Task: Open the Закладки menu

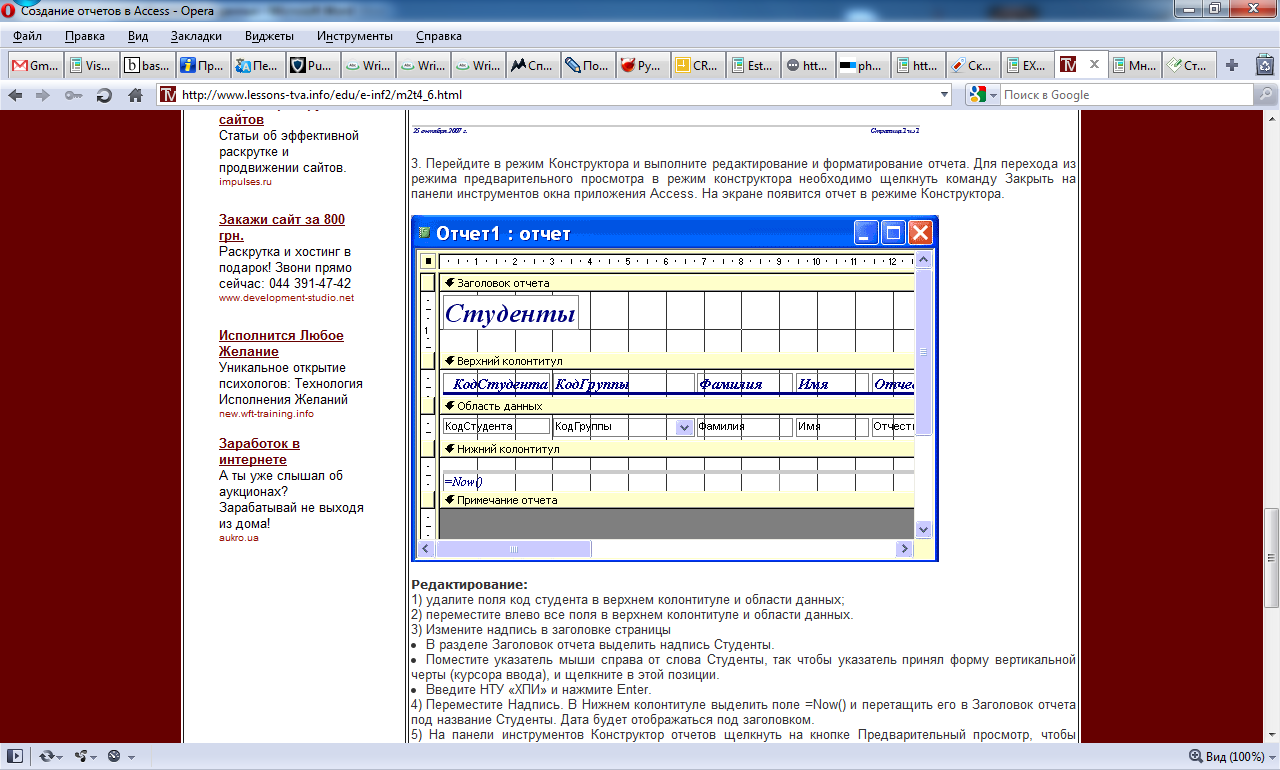Action: coord(196,36)
